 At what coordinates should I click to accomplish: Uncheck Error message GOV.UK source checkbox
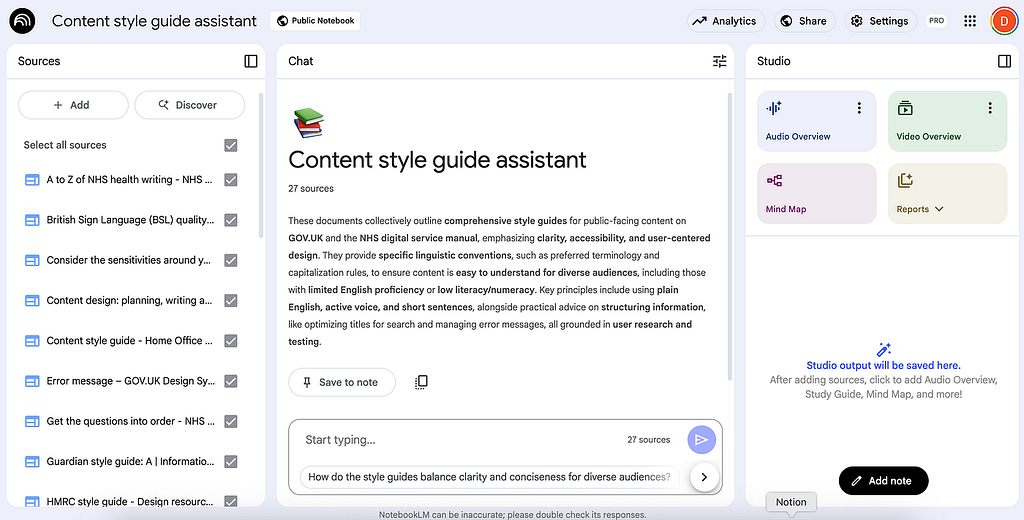[231, 381]
